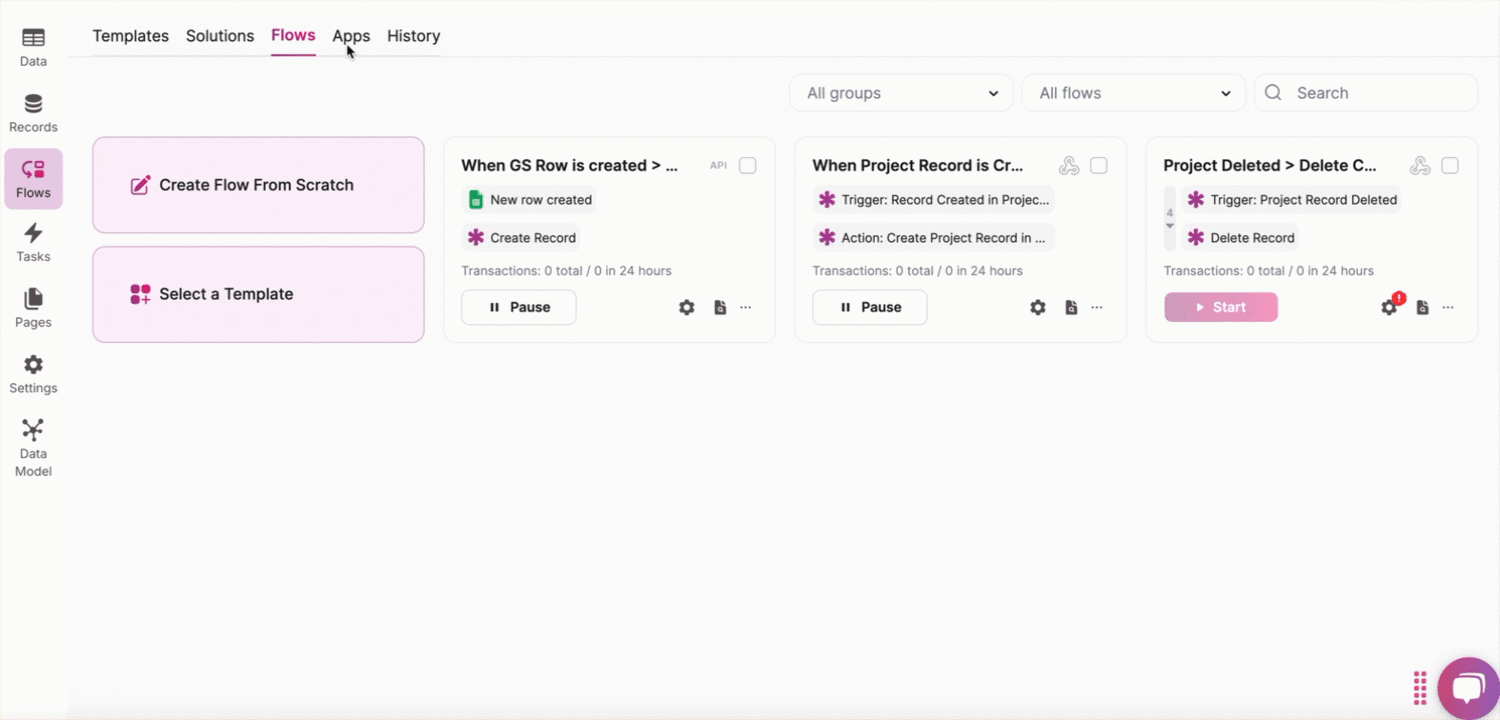Tick the When Project Record flow checkbox

tap(1098, 166)
